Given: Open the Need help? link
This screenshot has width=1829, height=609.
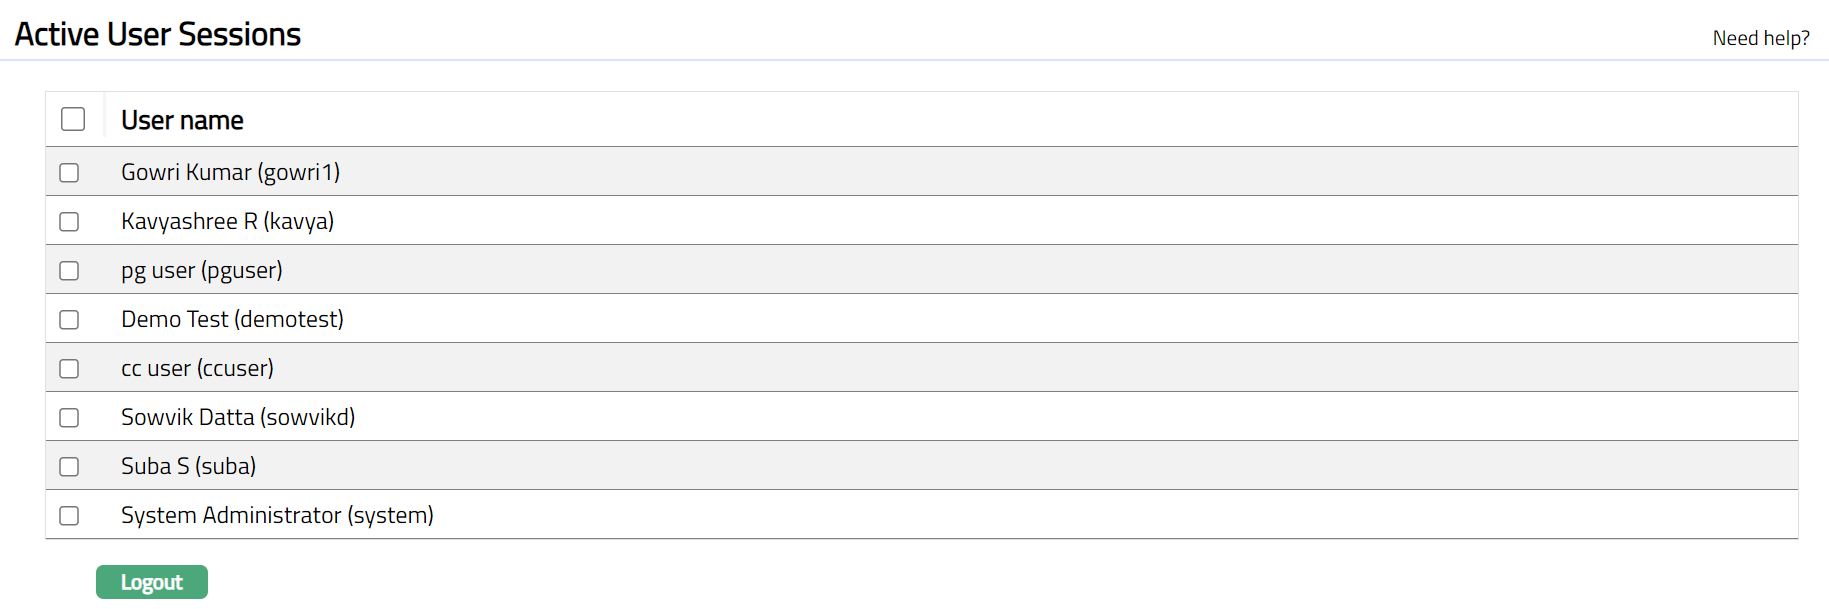Looking at the screenshot, I should (1760, 38).
